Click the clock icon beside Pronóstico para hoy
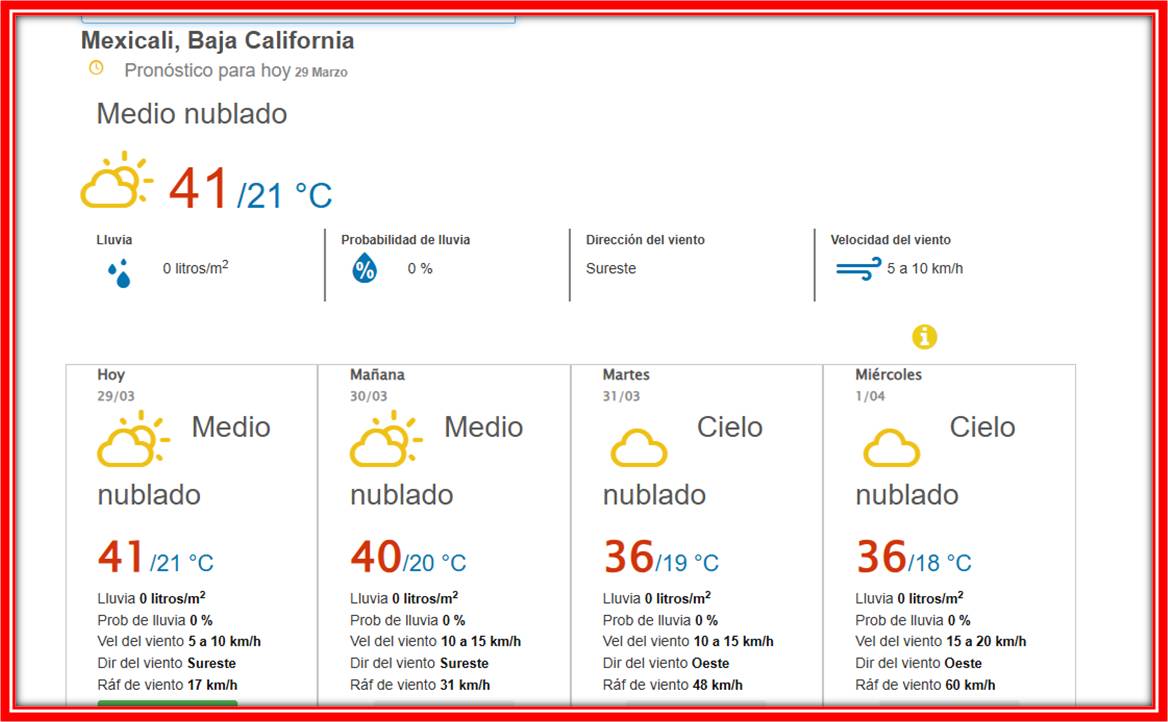This screenshot has width=1168, height=722. click(96, 69)
